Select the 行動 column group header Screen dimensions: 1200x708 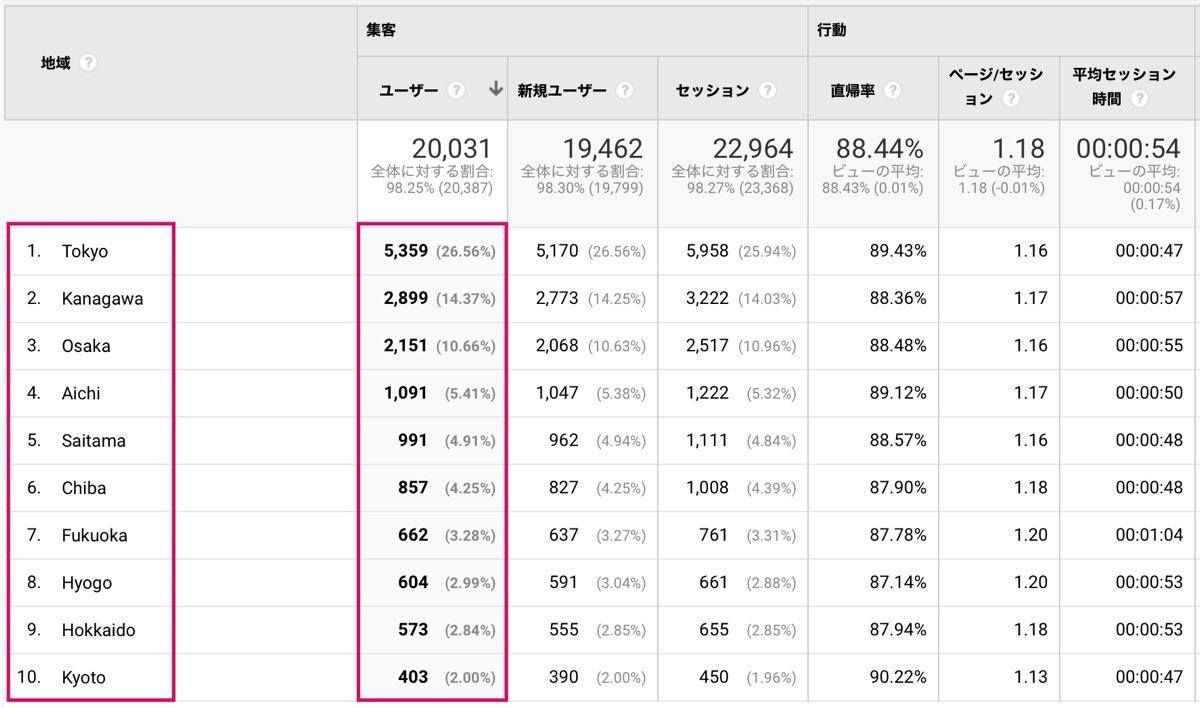point(831,30)
